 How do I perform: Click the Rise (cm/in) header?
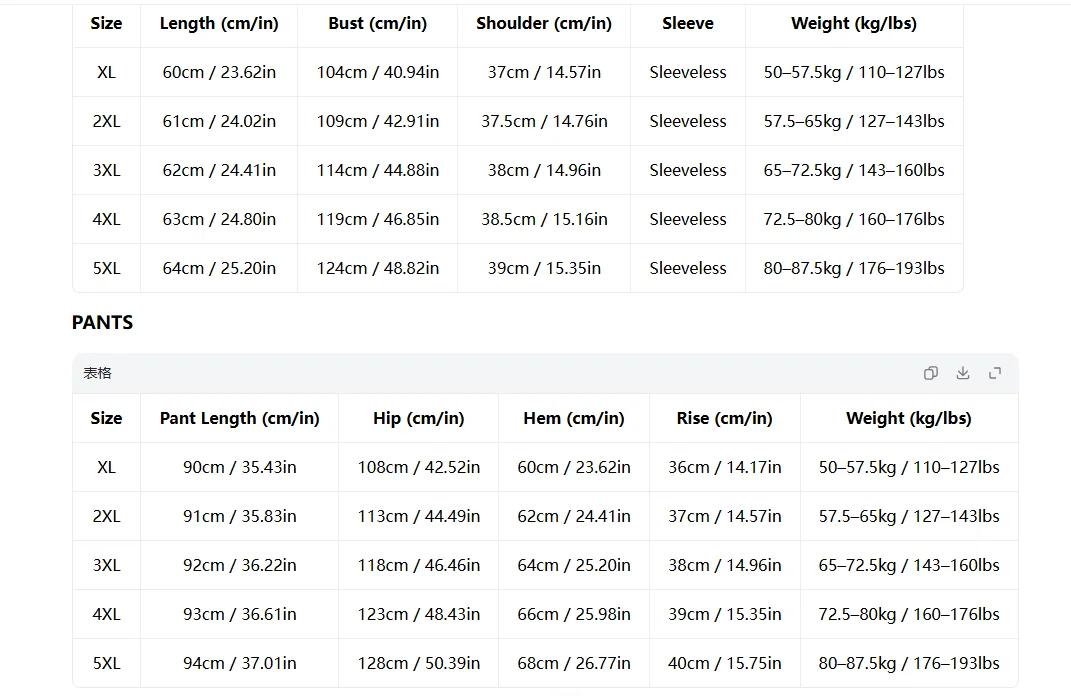point(725,418)
